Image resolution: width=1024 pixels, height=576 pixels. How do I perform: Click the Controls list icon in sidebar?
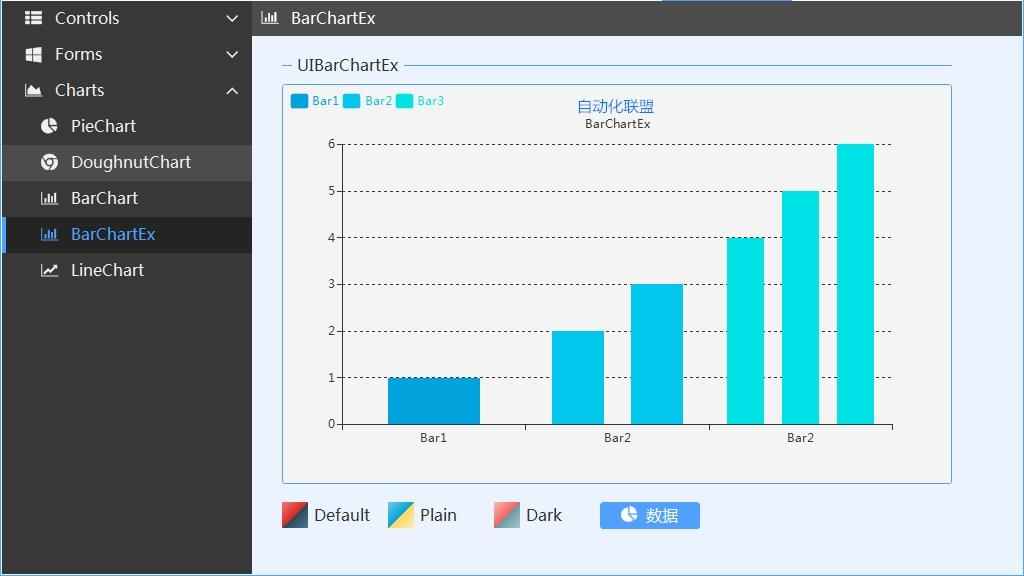(33, 18)
